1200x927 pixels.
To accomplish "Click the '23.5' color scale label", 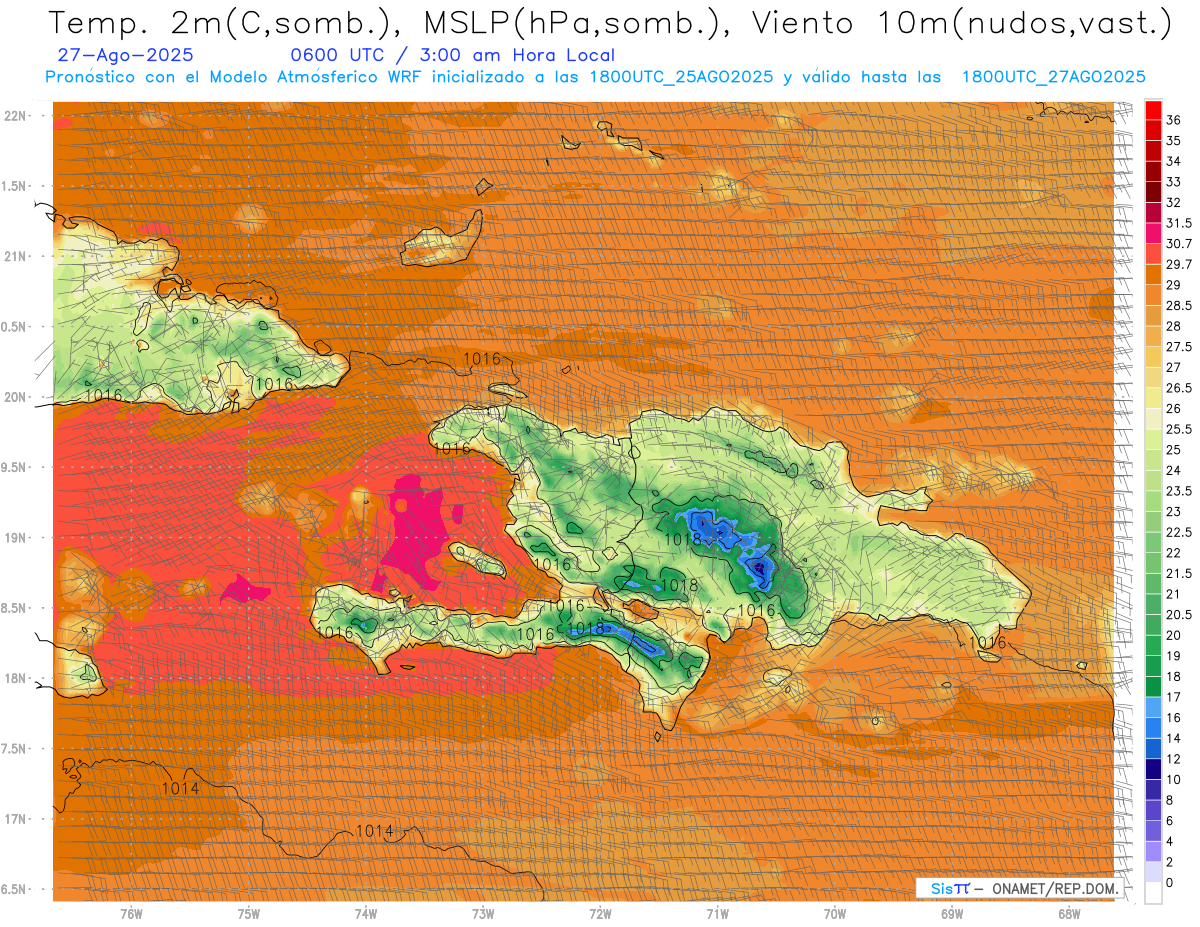I will pos(1179,491).
